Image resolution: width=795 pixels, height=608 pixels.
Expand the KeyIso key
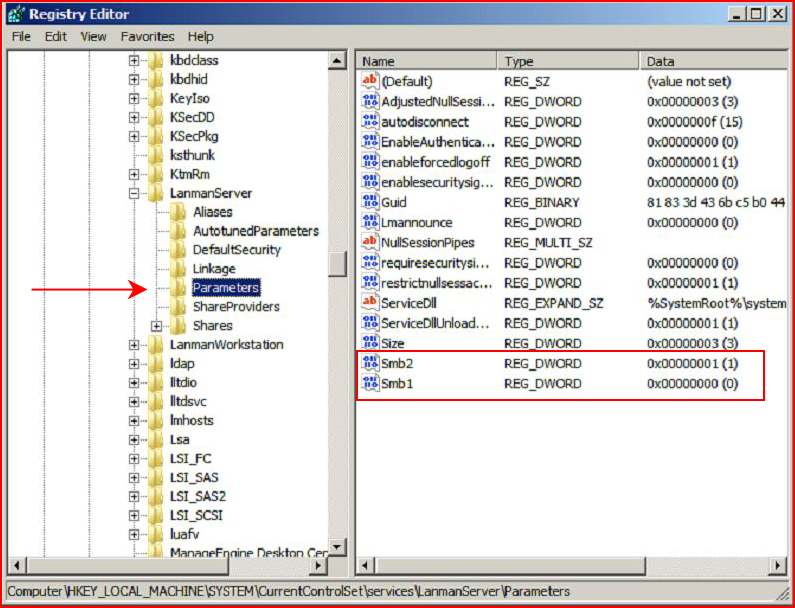[x=134, y=99]
